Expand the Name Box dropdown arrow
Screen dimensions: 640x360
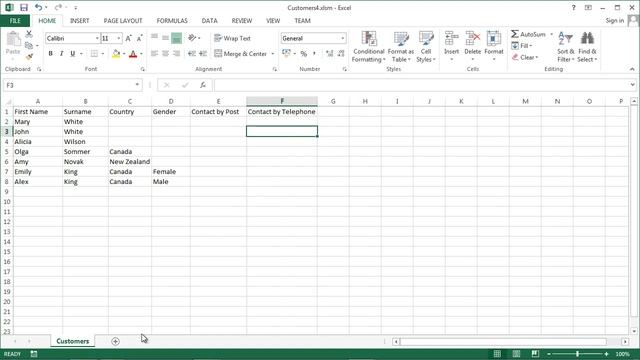coord(137,85)
